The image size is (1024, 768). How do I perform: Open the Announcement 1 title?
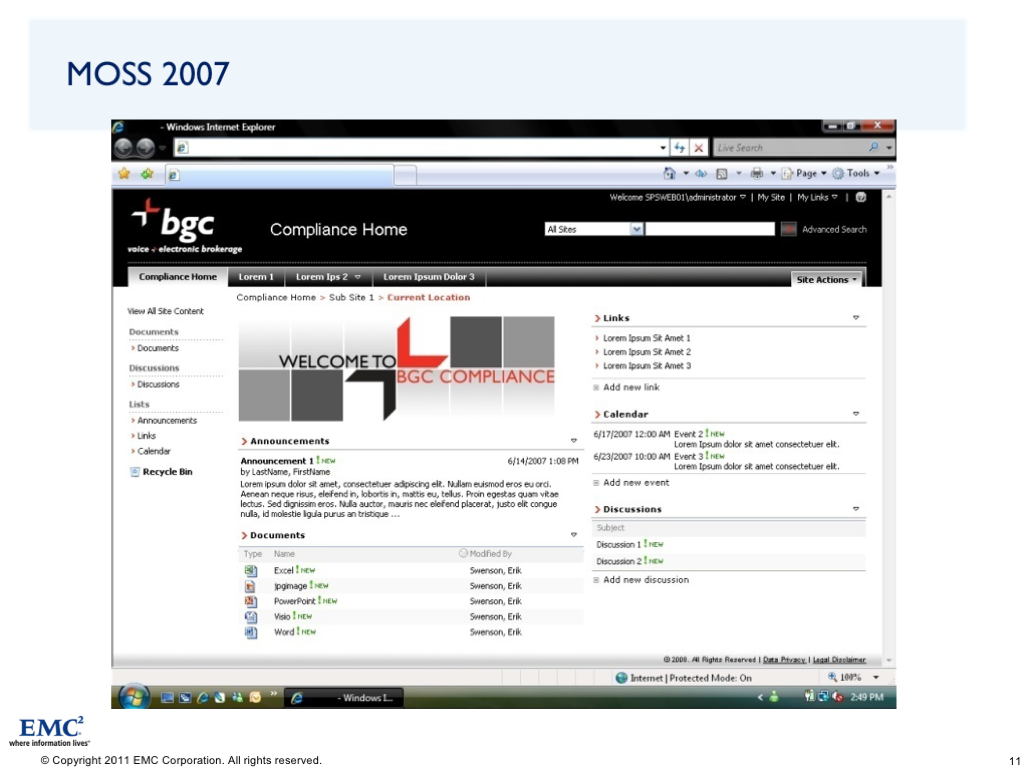coord(277,461)
